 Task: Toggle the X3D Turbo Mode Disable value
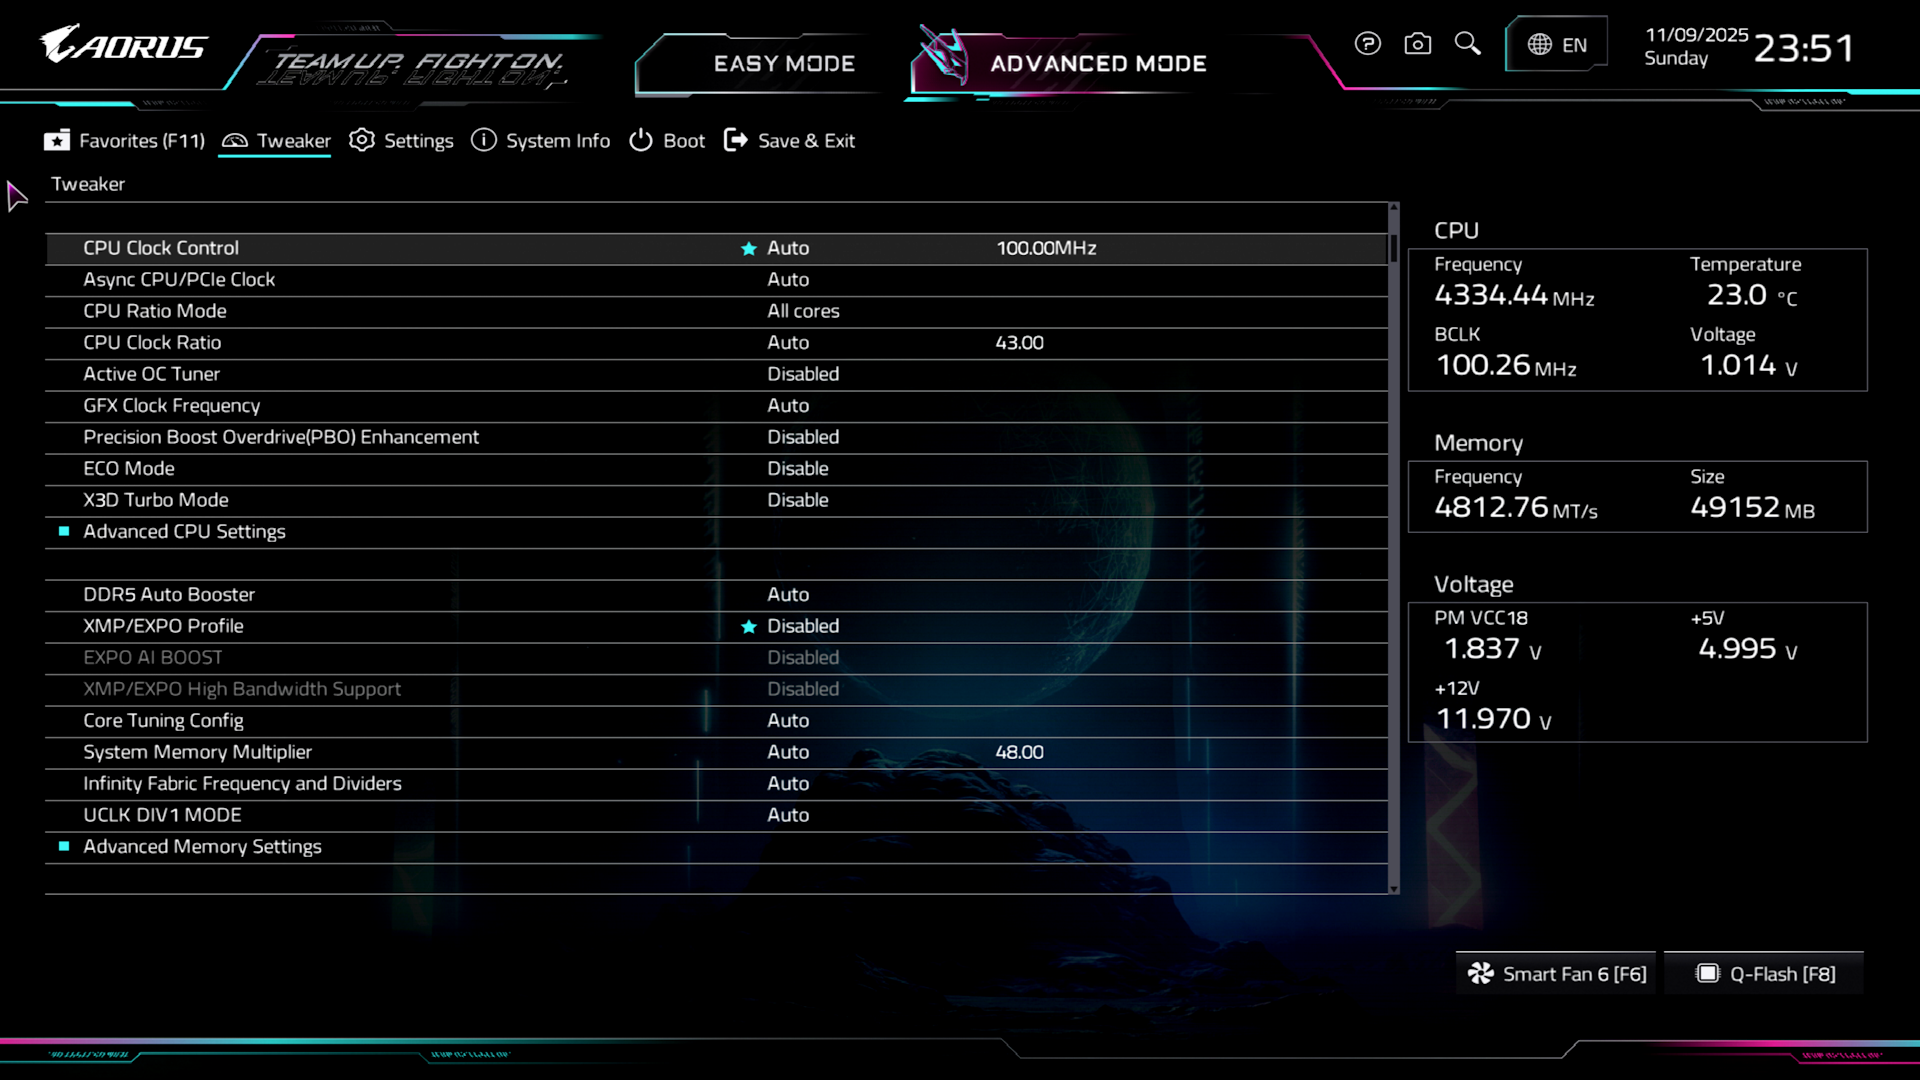click(797, 500)
